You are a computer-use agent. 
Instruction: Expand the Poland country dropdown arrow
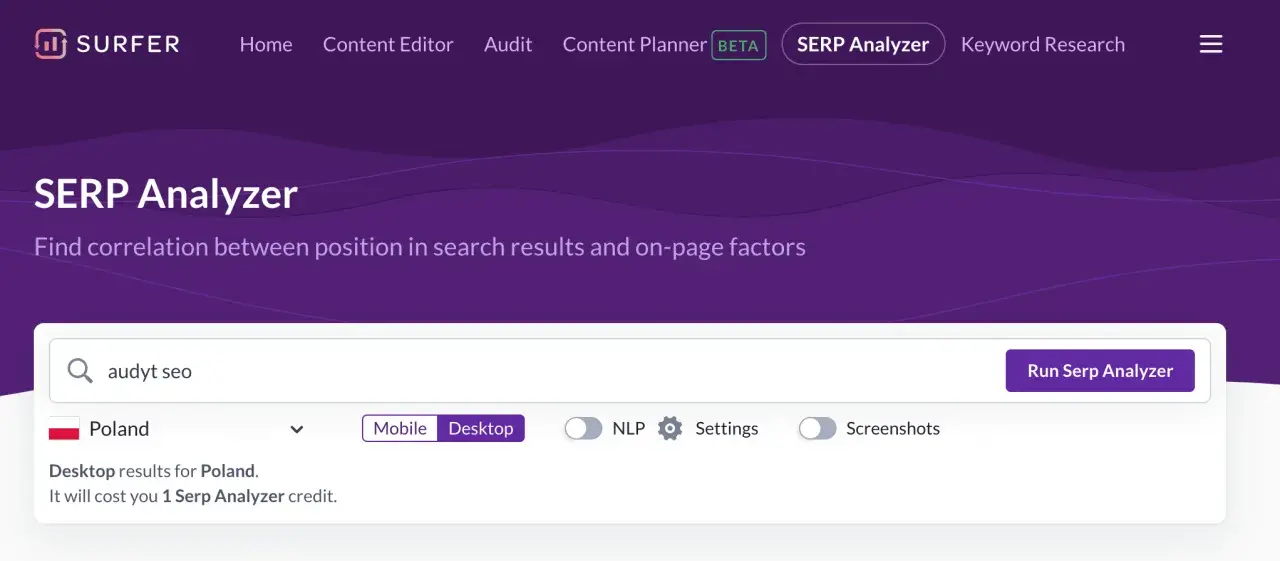[297, 429]
